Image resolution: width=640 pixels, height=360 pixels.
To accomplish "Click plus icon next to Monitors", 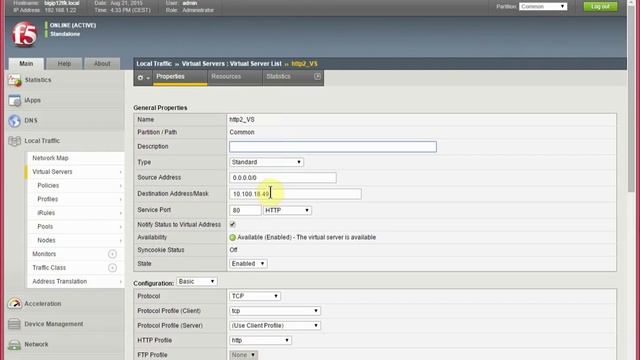I will pyautogui.click(x=112, y=254).
